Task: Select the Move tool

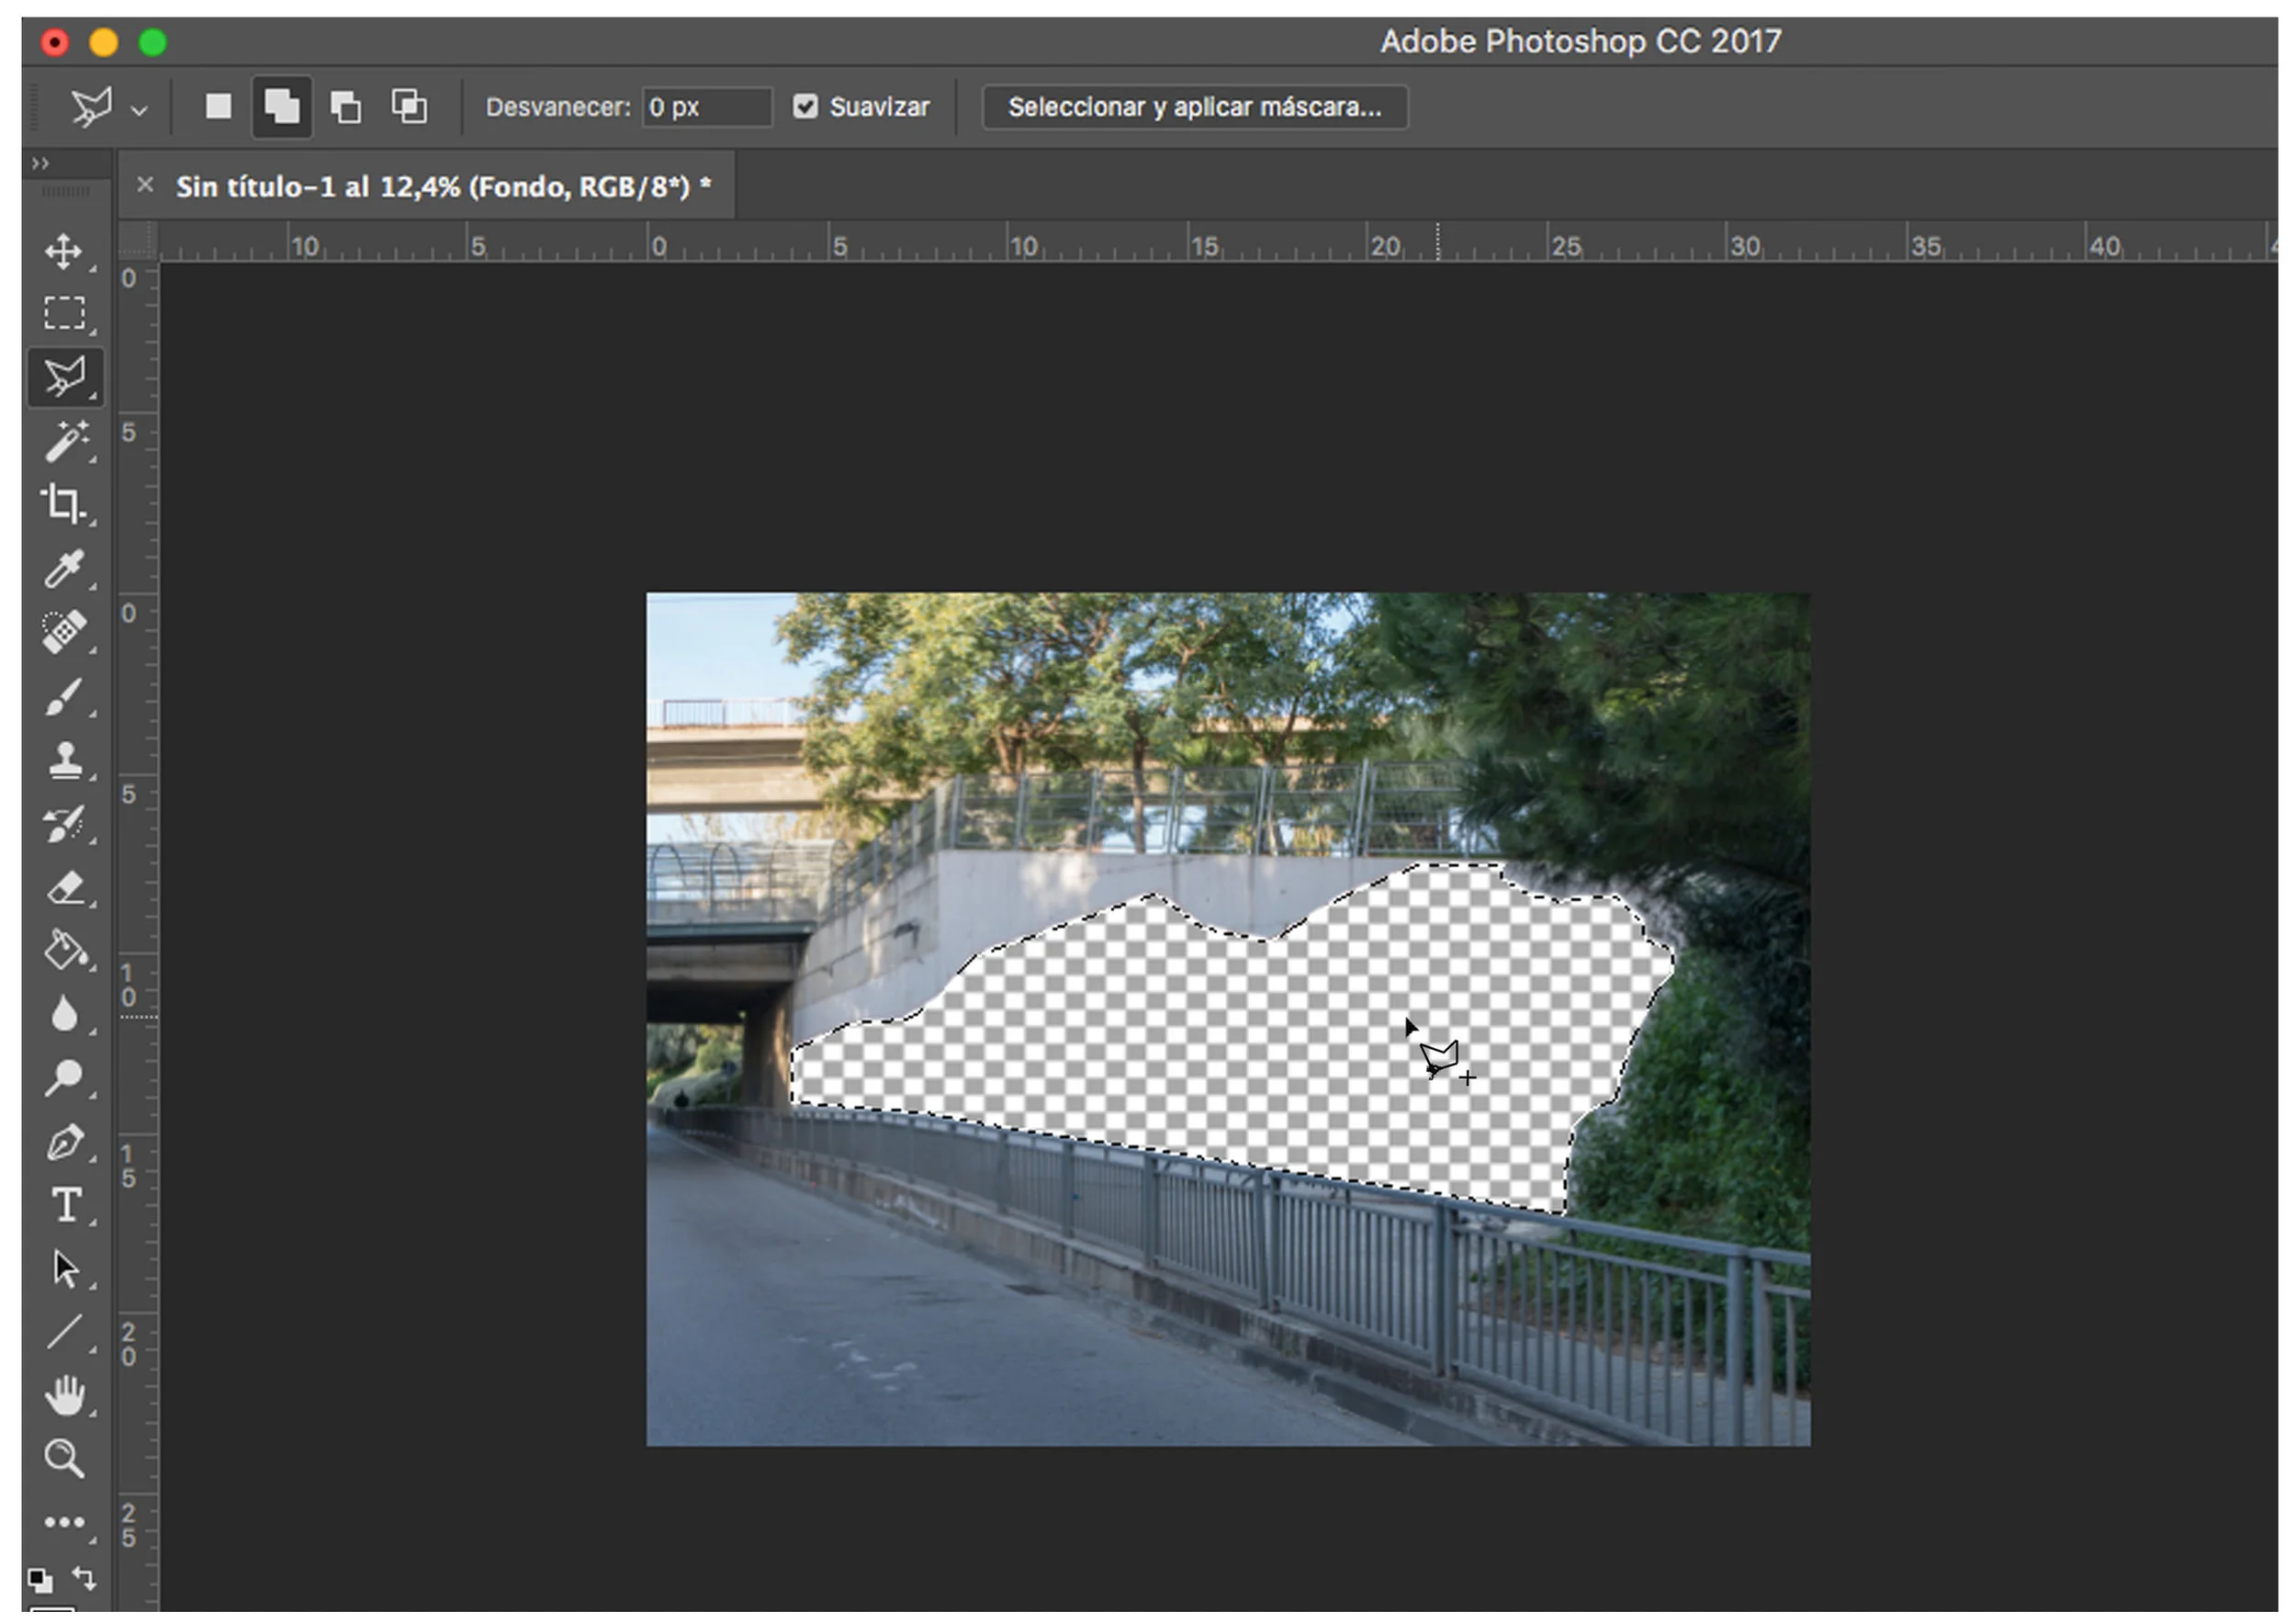Action: (x=64, y=251)
